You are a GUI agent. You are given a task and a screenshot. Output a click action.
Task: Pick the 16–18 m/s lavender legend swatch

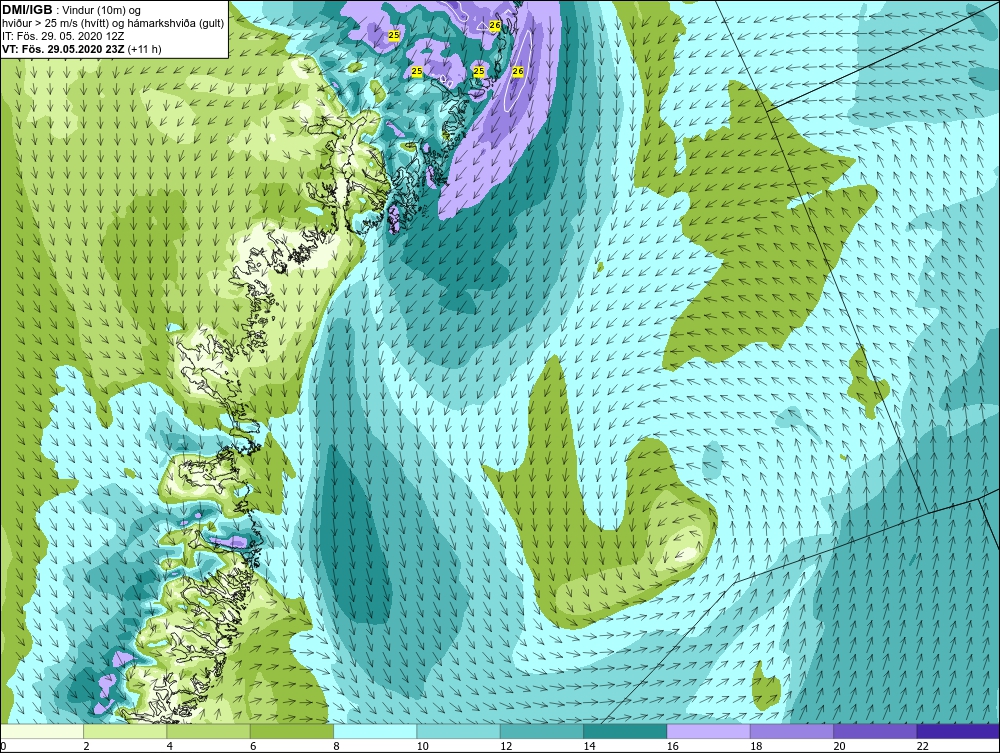coord(709,731)
